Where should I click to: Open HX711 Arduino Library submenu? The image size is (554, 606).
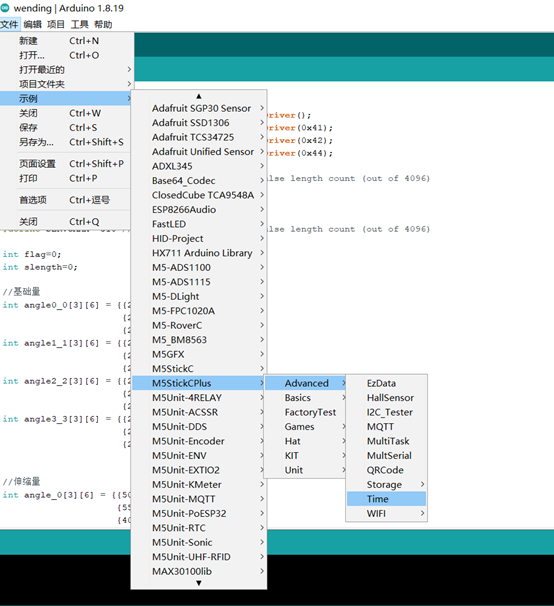(x=199, y=253)
